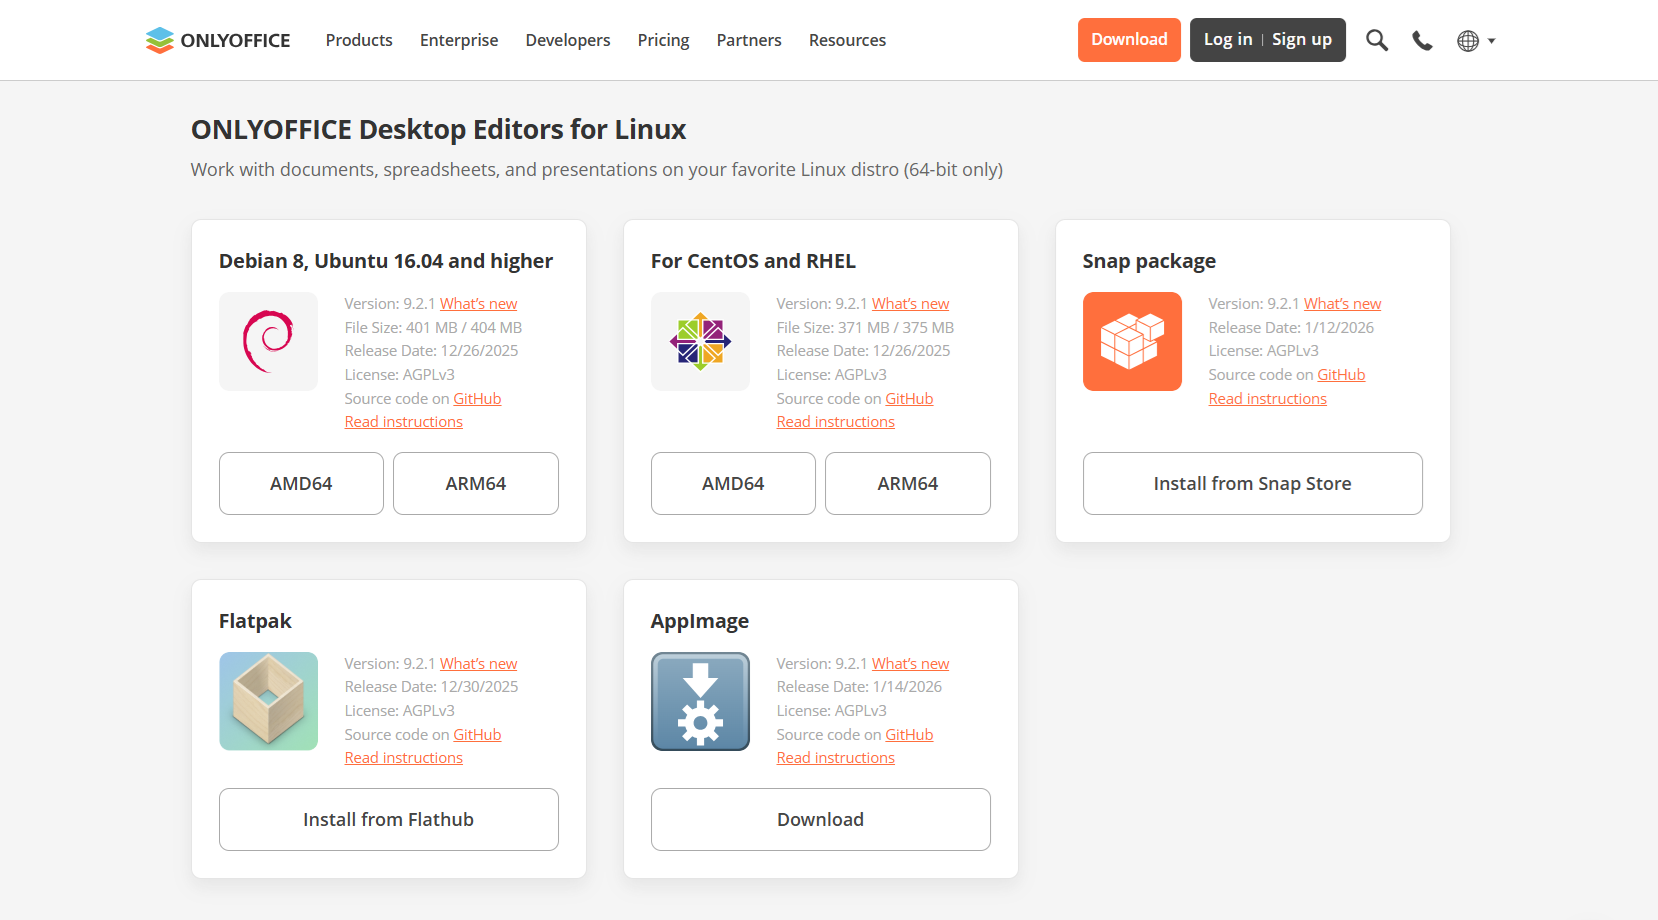The height and width of the screenshot is (920, 1658).
Task: Click Install from Snap Store
Action: pos(1252,483)
